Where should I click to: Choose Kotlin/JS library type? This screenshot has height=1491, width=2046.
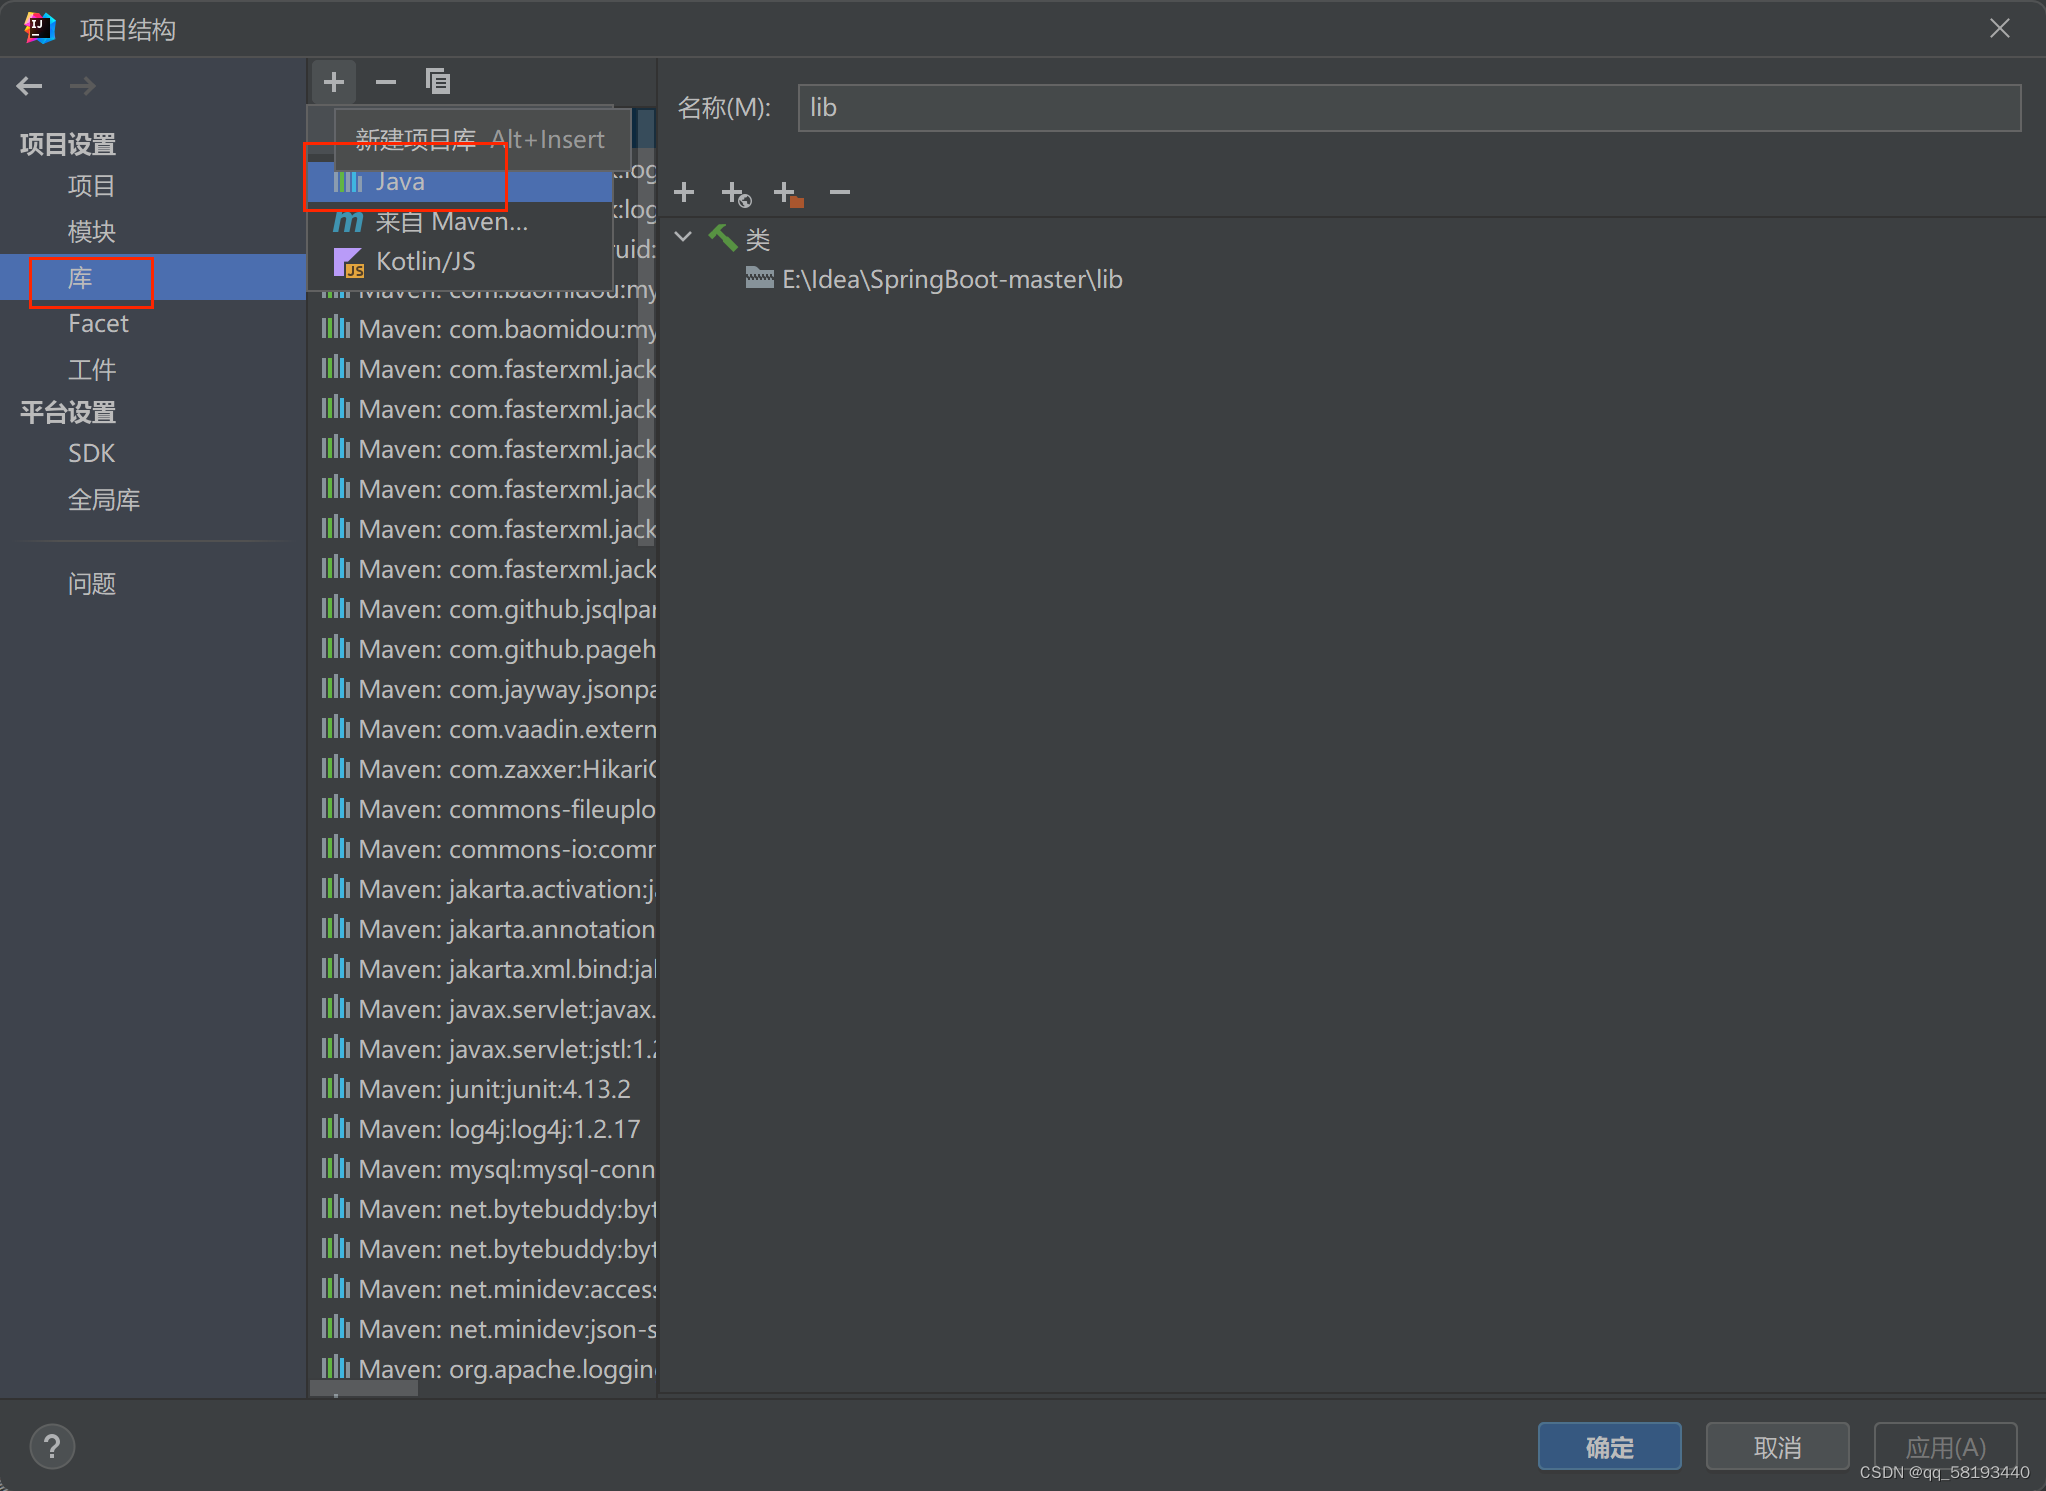(x=425, y=262)
